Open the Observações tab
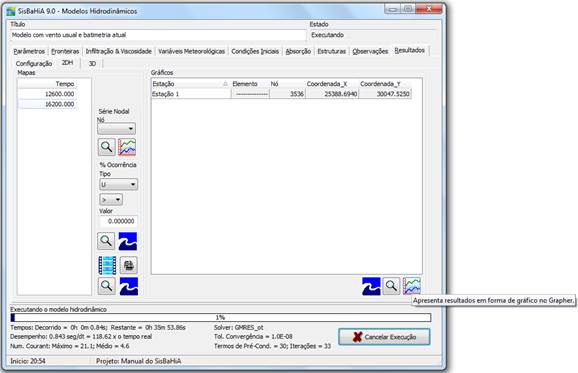 point(370,51)
